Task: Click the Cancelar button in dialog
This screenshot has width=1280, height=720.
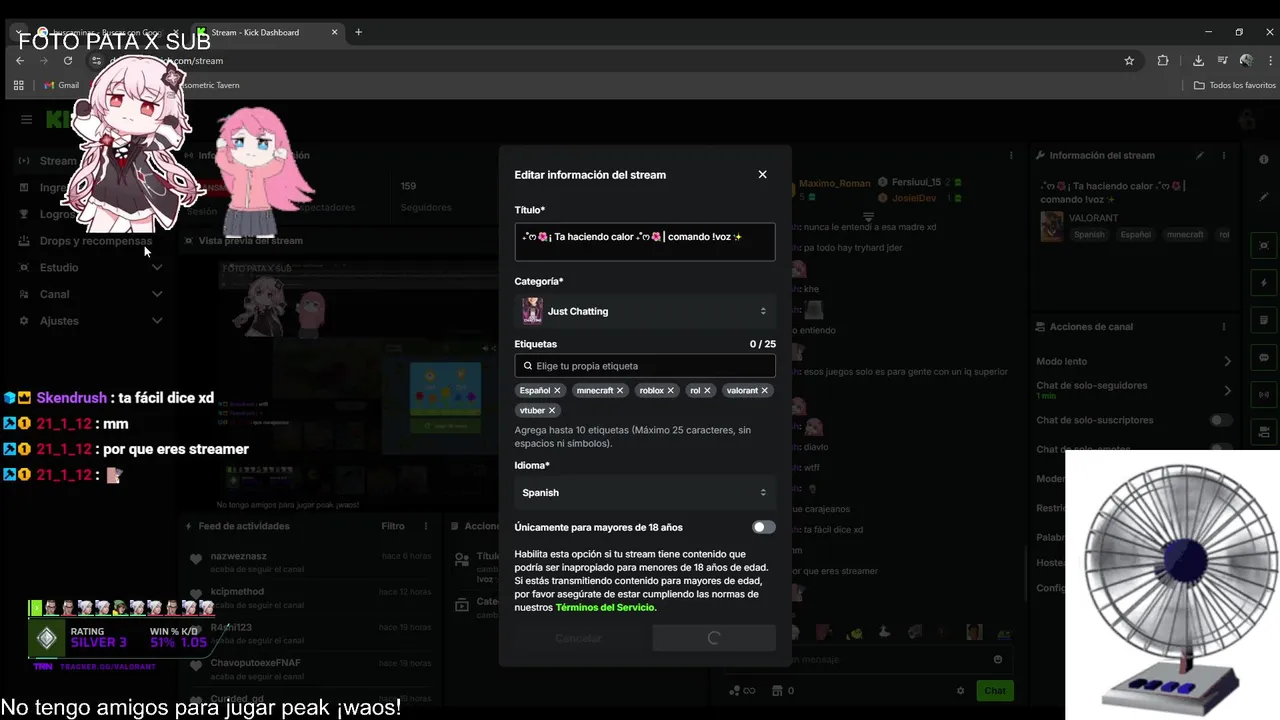Action: (x=578, y=638)
